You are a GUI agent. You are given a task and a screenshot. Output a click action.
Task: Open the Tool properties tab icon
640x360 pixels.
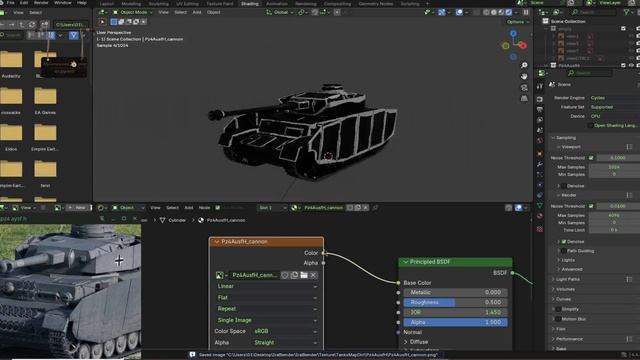pyautogui.click(x=540, y=87)
